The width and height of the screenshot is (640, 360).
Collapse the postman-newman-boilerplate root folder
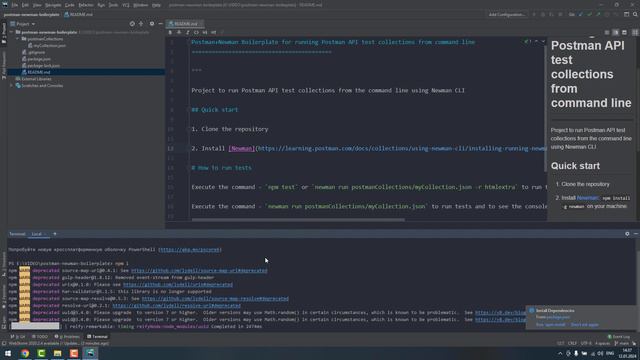[x=12, y=32]
